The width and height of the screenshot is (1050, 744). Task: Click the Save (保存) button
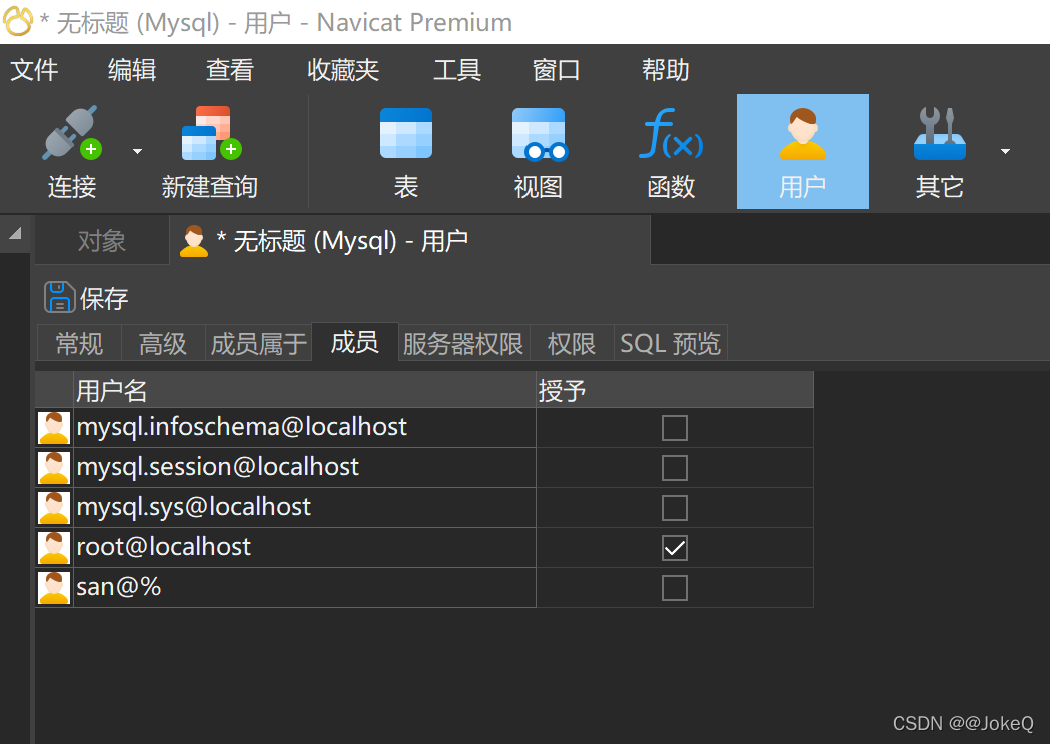tap(86, 298)
